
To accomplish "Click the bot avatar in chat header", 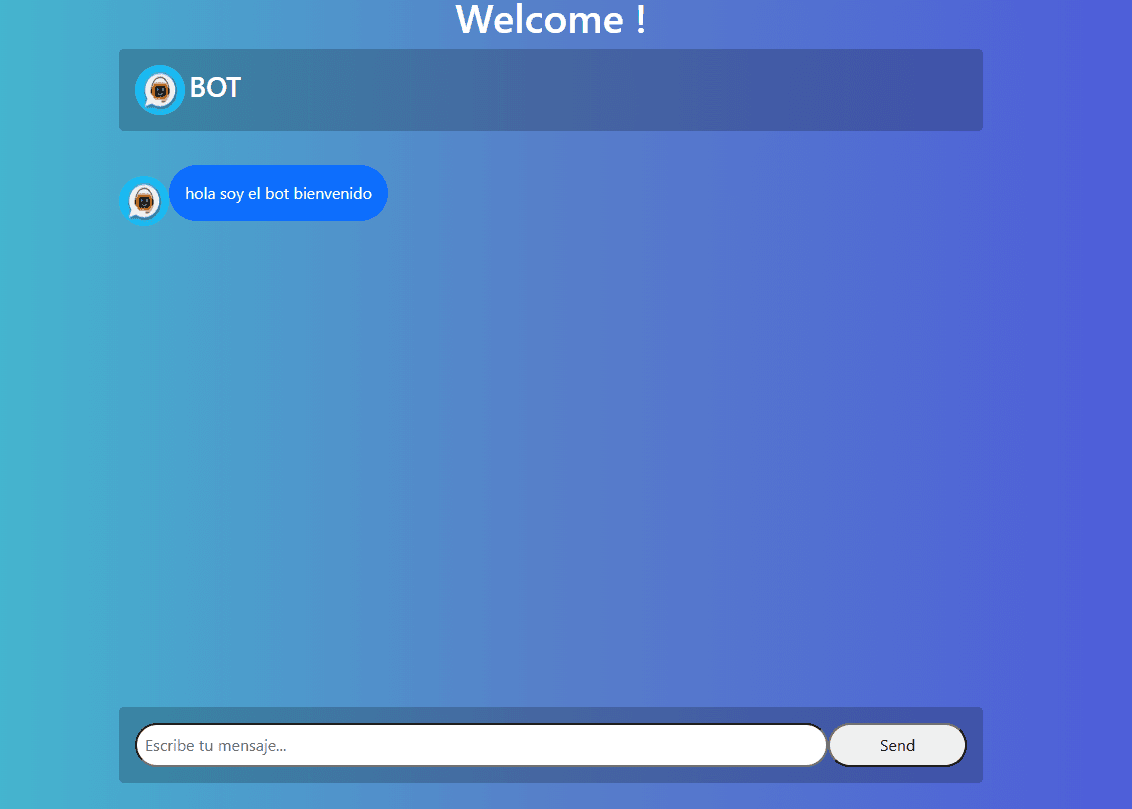I will point(159,90).
